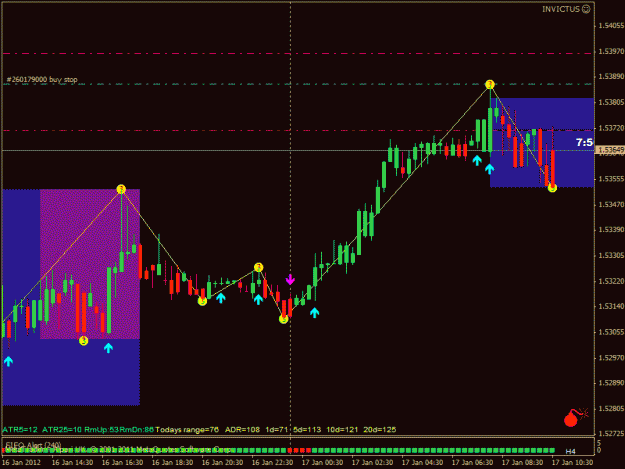
Task: Click the 16 Jan 20:30 time axis label
Action: 222,463
